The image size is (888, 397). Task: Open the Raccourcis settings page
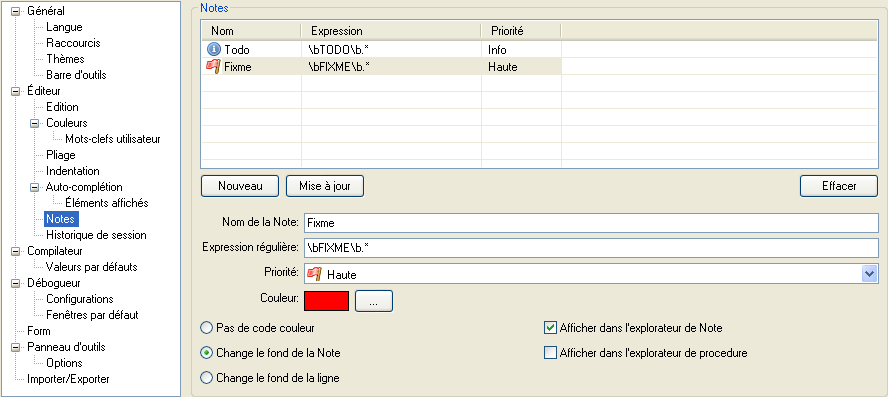coord(74,43)
